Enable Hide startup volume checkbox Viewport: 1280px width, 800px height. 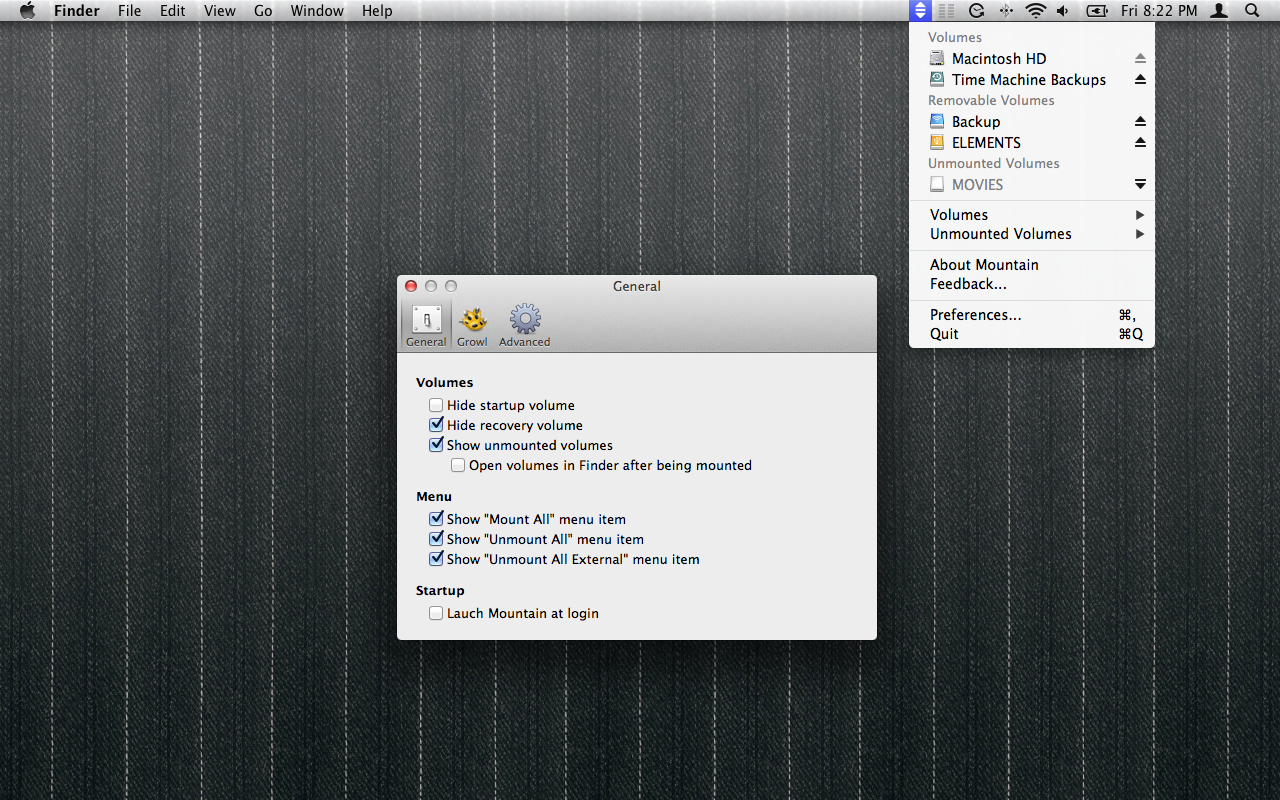(436, 406)
